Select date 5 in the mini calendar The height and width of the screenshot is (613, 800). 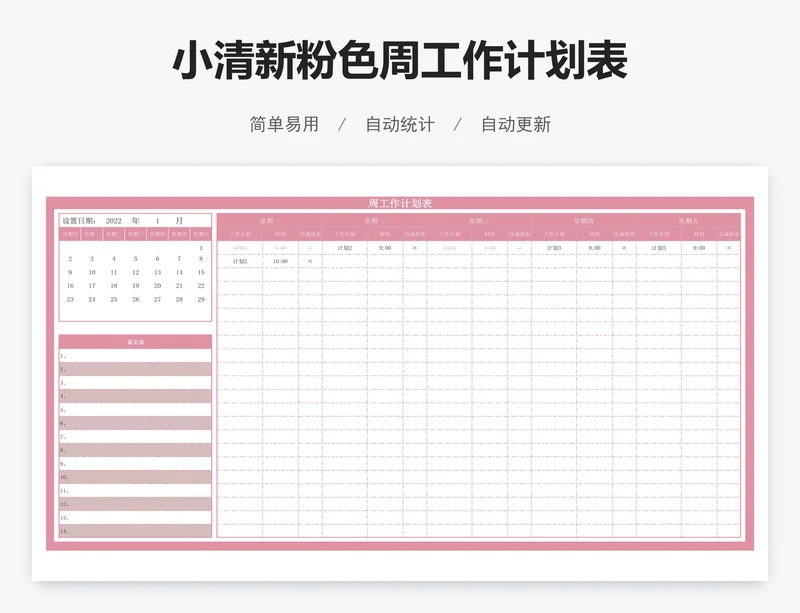(136, 259)
